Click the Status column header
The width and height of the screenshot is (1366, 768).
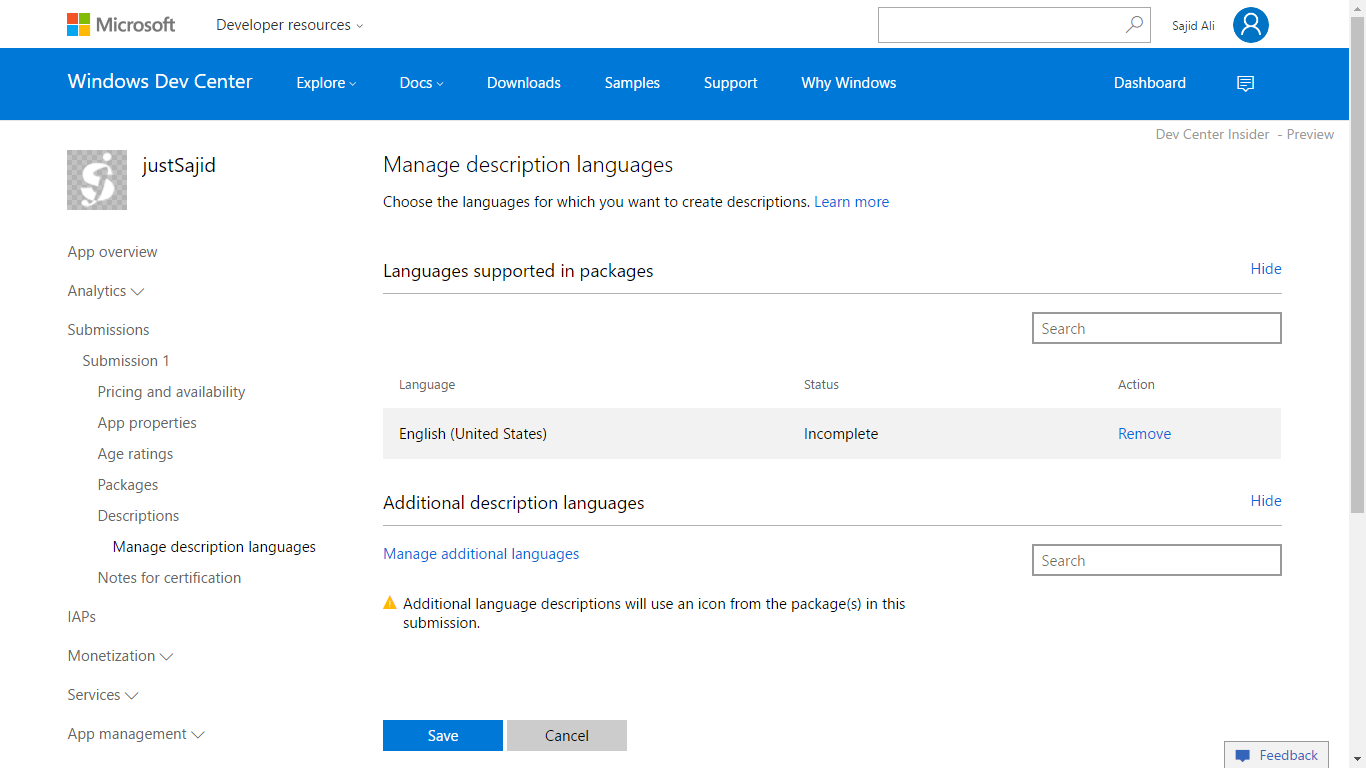click(821, 385)
